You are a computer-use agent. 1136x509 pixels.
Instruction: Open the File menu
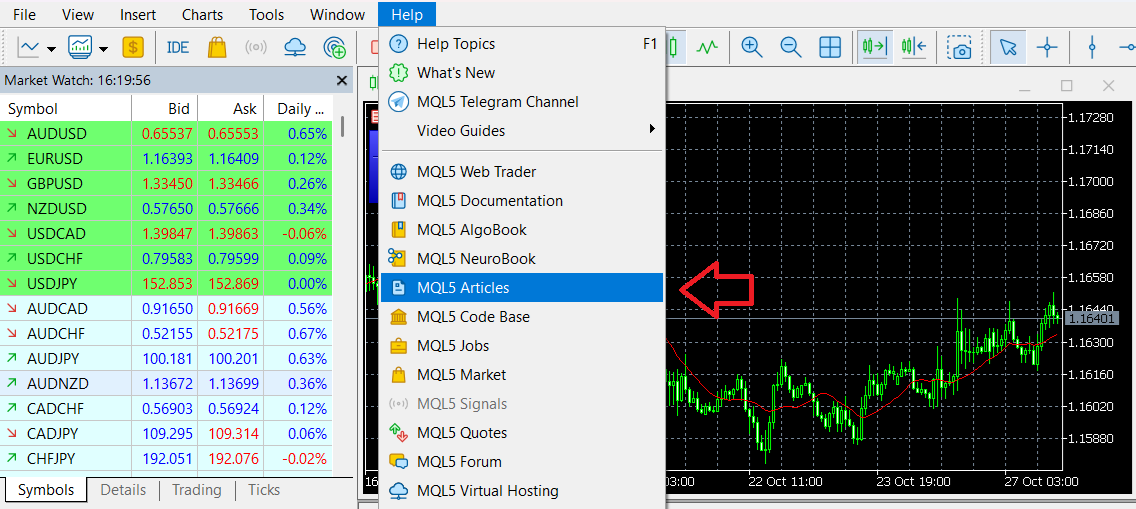click(x=24, y=14)
